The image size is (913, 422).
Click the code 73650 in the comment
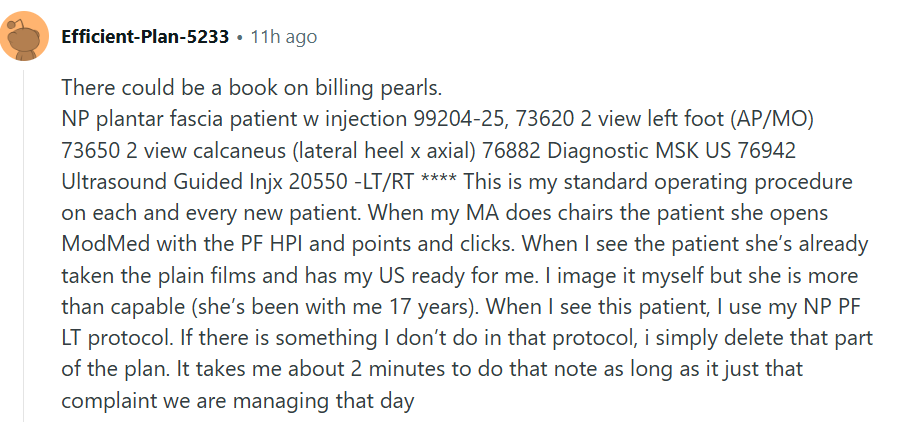click(x=90, y=152)
